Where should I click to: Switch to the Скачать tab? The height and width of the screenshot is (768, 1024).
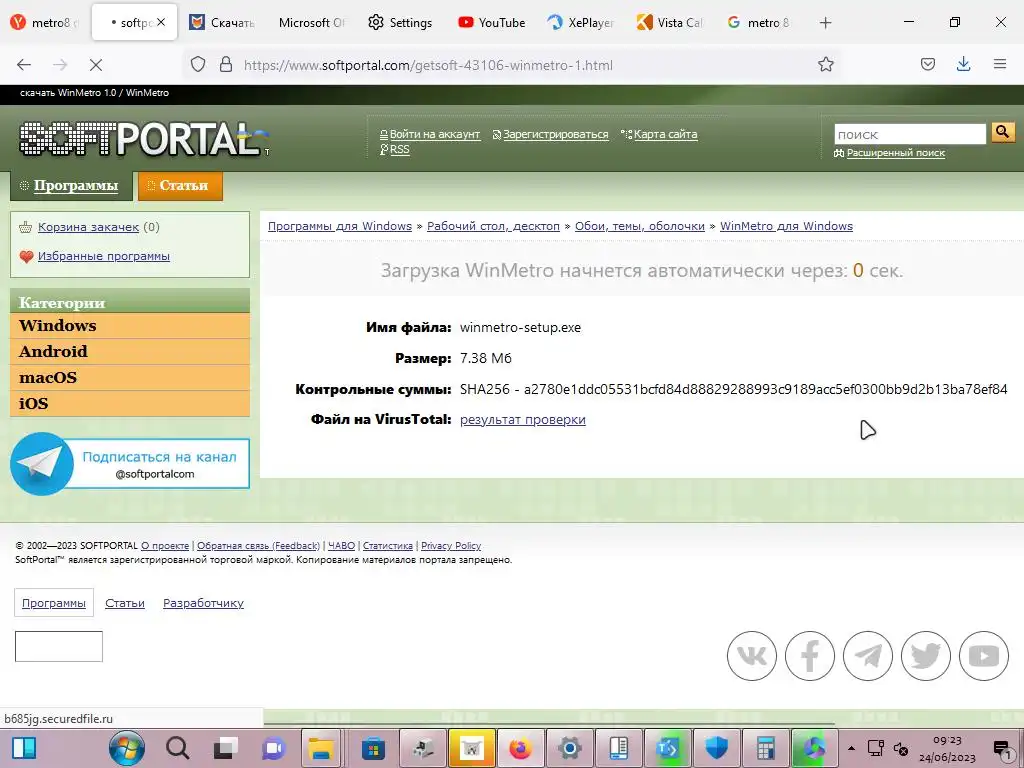pos(222,23)
